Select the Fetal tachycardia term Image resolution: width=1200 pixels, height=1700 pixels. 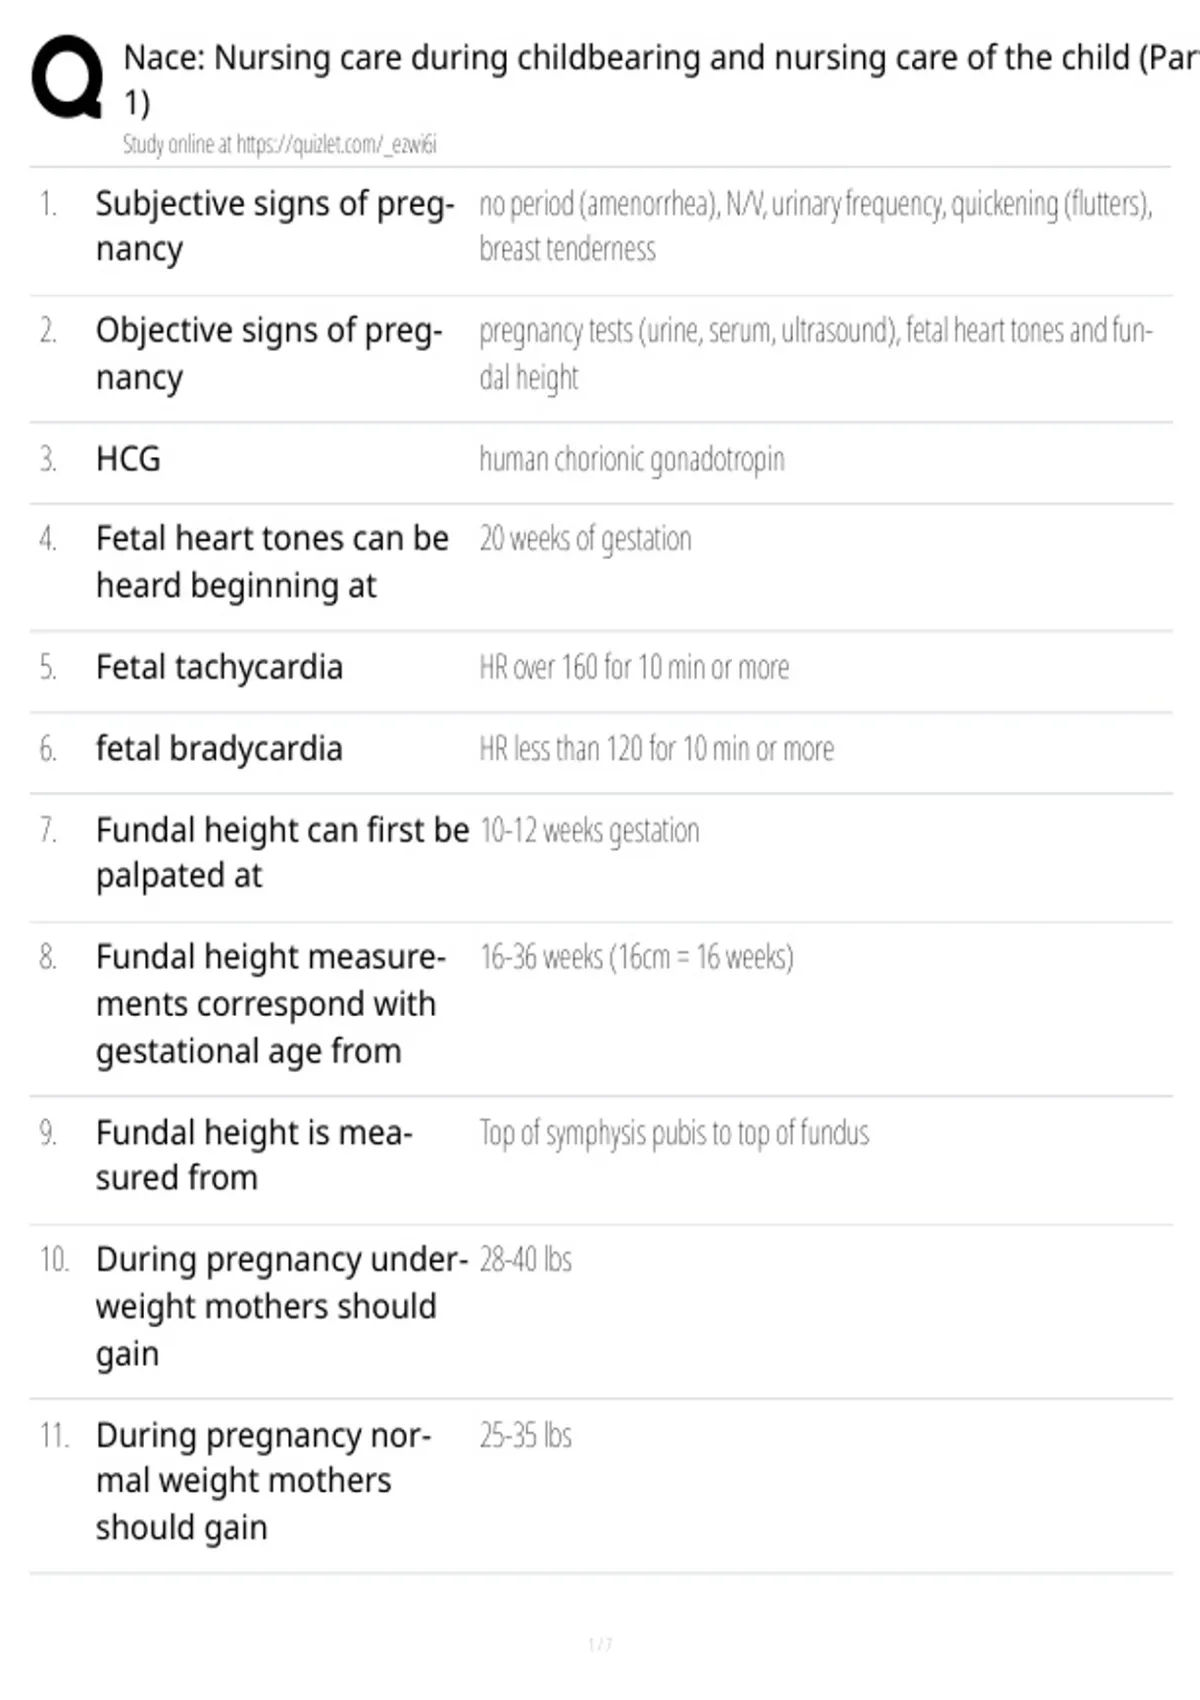219,667
